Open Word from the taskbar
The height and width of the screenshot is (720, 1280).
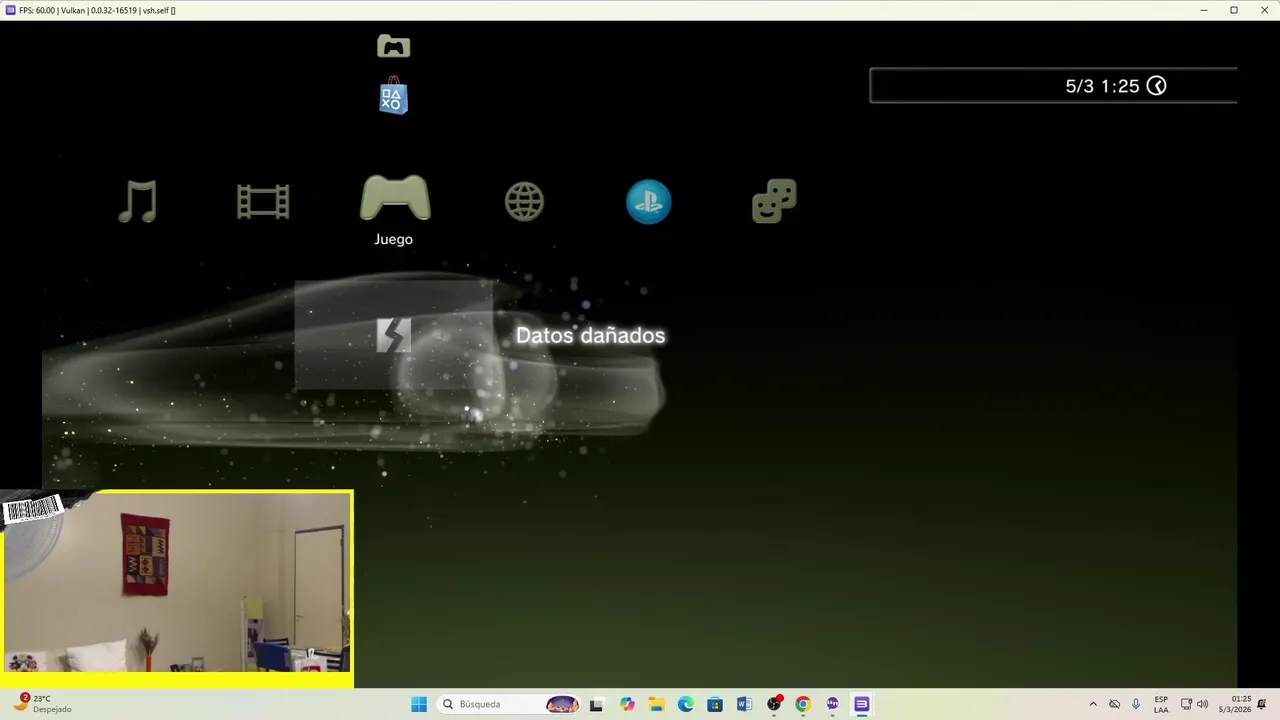coord(744,704)
